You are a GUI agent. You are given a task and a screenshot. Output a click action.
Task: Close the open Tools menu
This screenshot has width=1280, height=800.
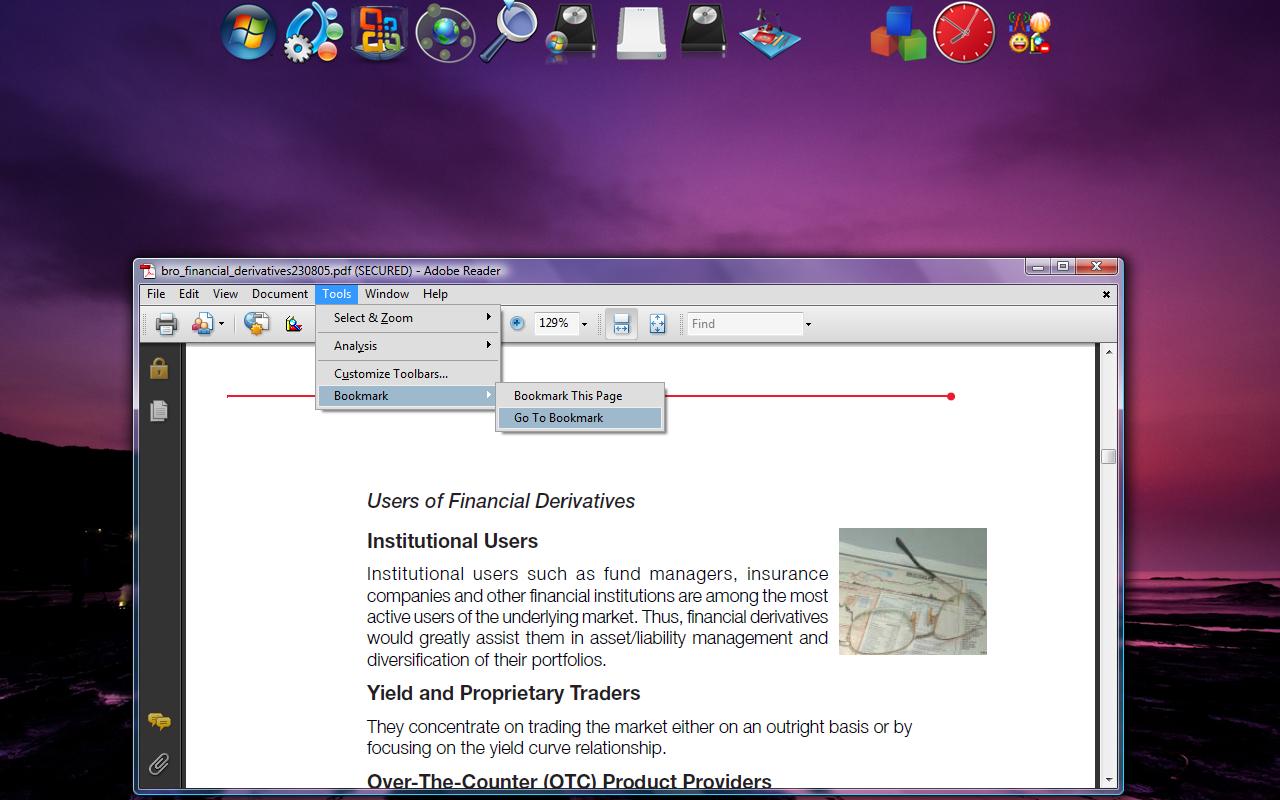(337, 294)
